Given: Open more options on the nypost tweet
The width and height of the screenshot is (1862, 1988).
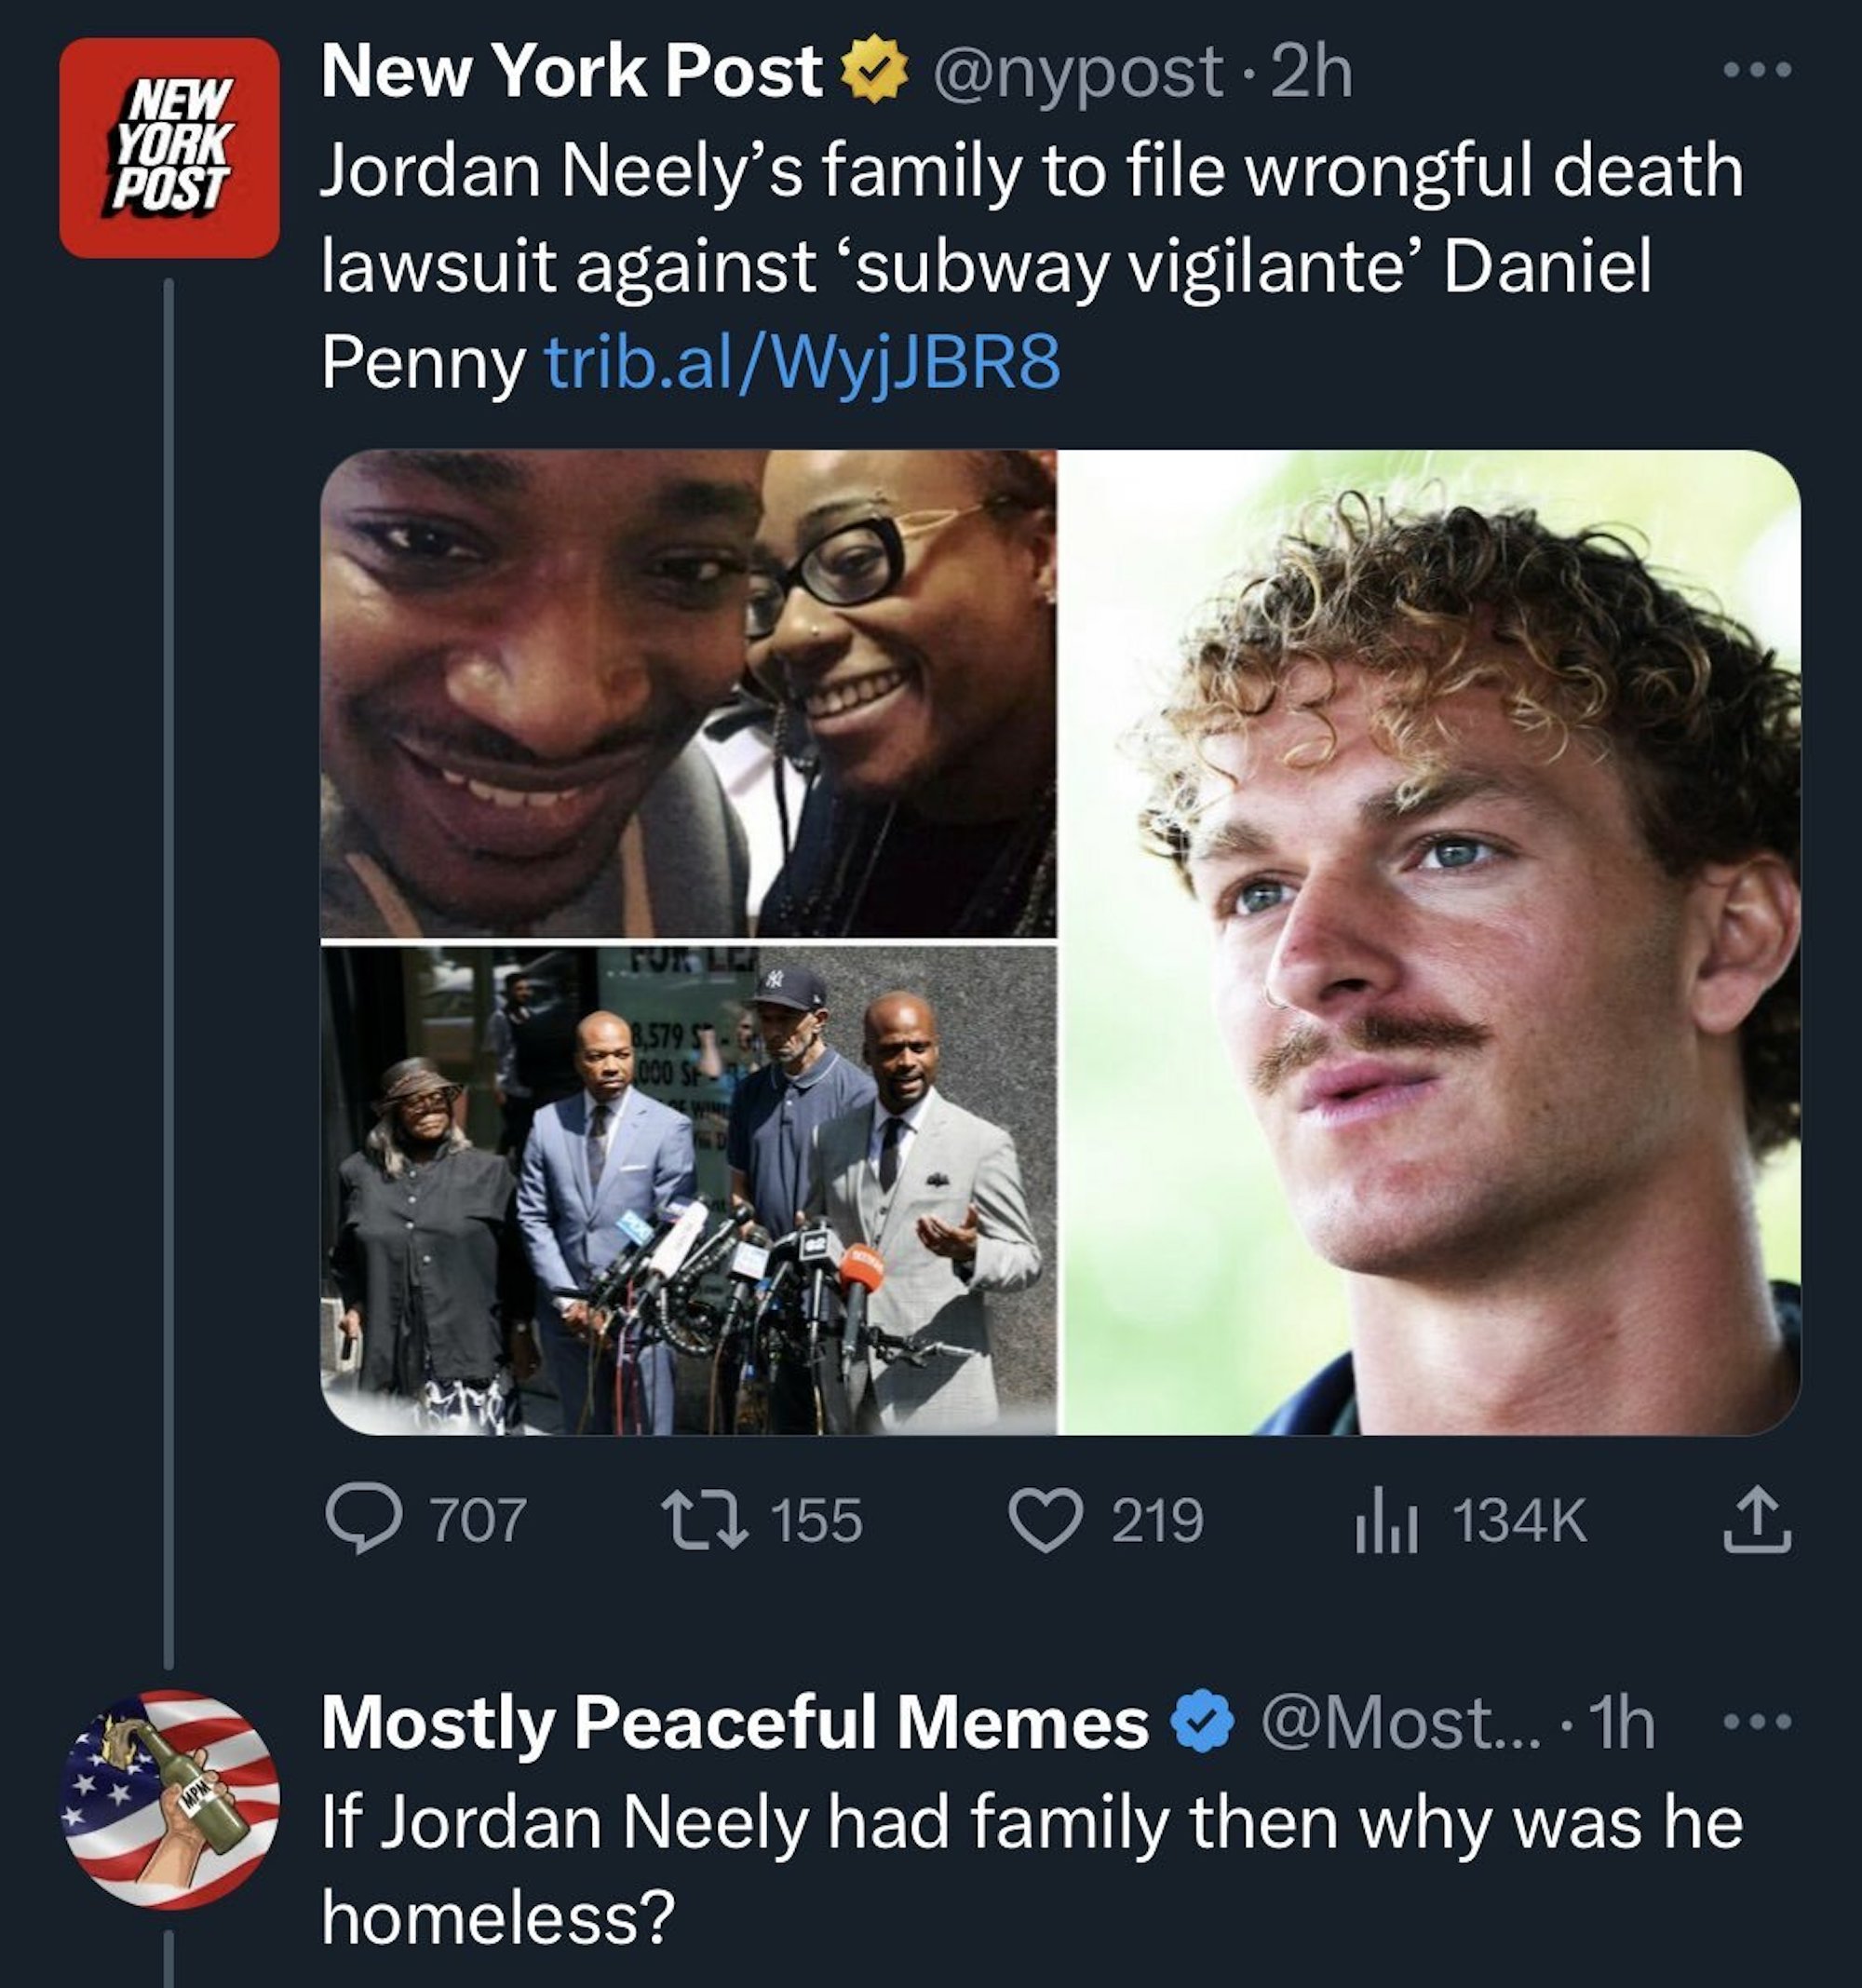Looking at the screenshot, I should (1757, 70).
